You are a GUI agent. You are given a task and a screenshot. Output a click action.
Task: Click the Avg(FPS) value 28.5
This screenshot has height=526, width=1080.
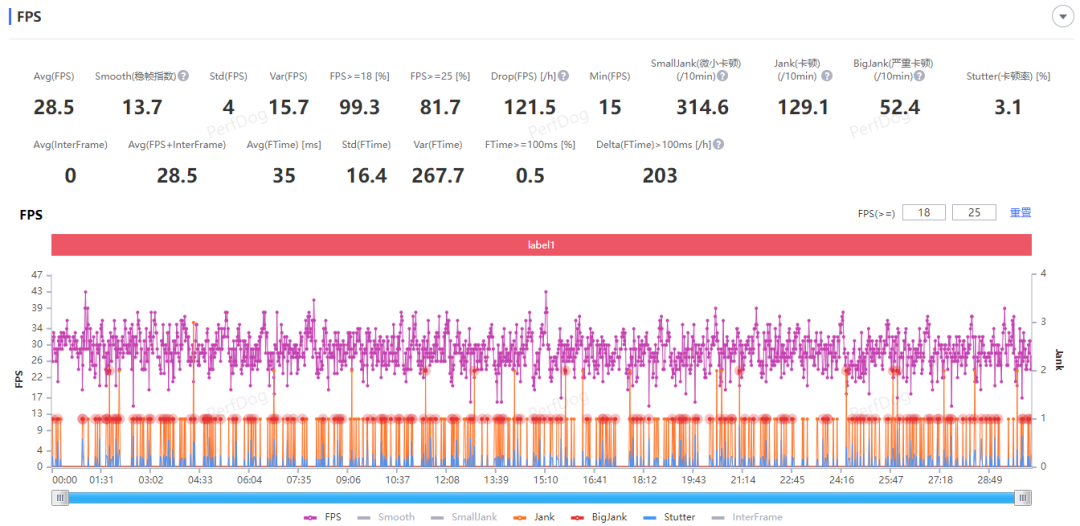54,107
